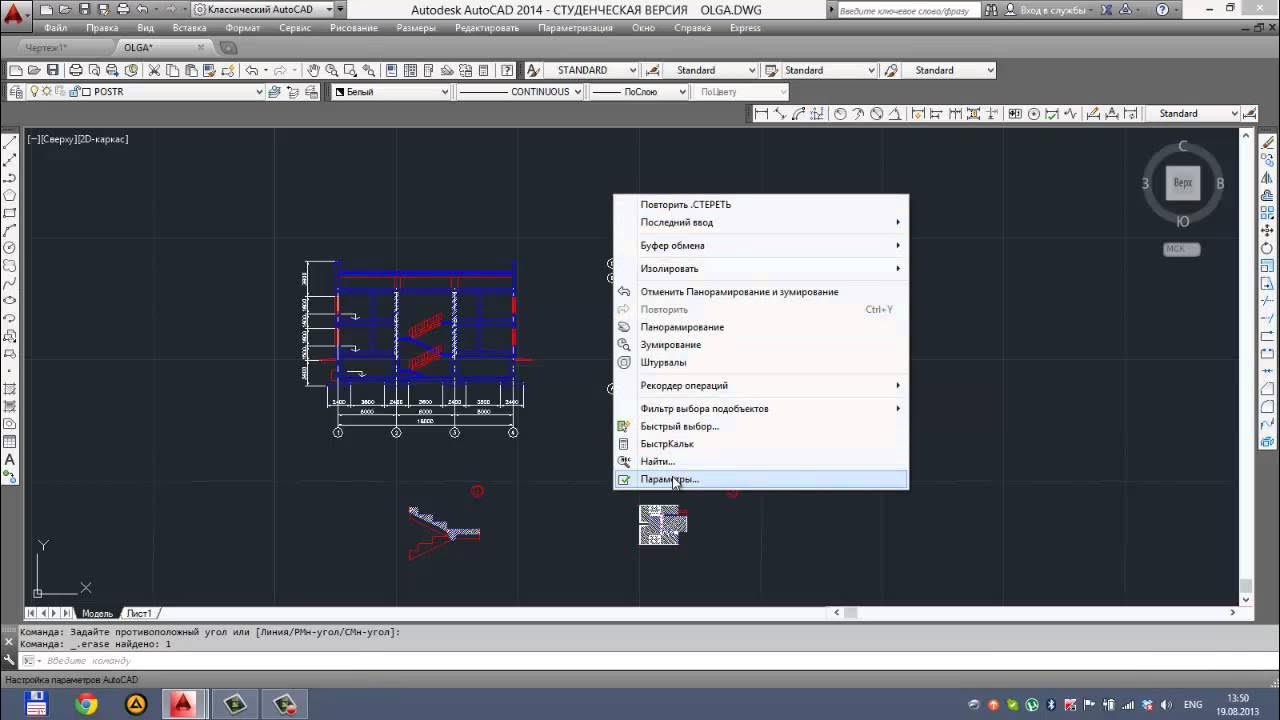The height and width of the screenshot is (720, 1280).
Task: Select the Erase tool in the Modify toolbar
Action: pos(1267,143)
